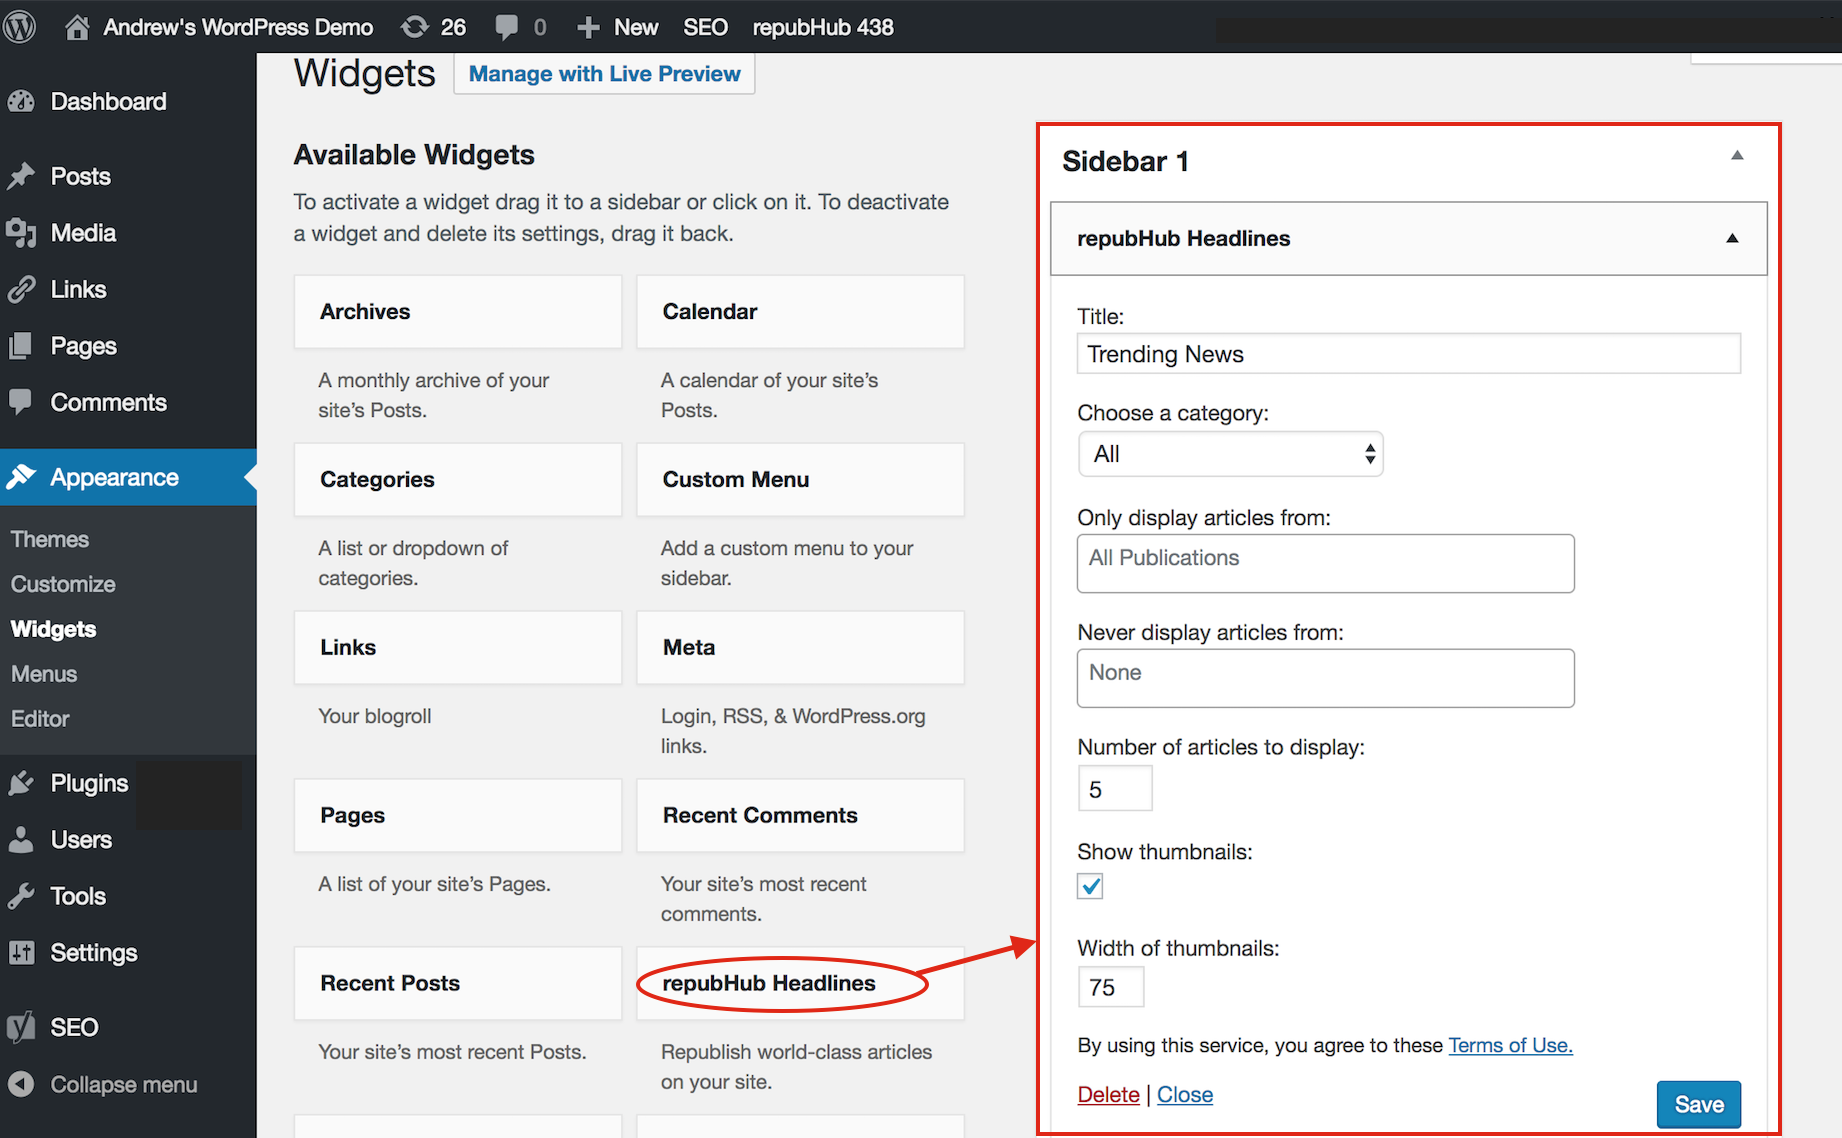Open the updates icon showing 26

click(x=415, y=27)
